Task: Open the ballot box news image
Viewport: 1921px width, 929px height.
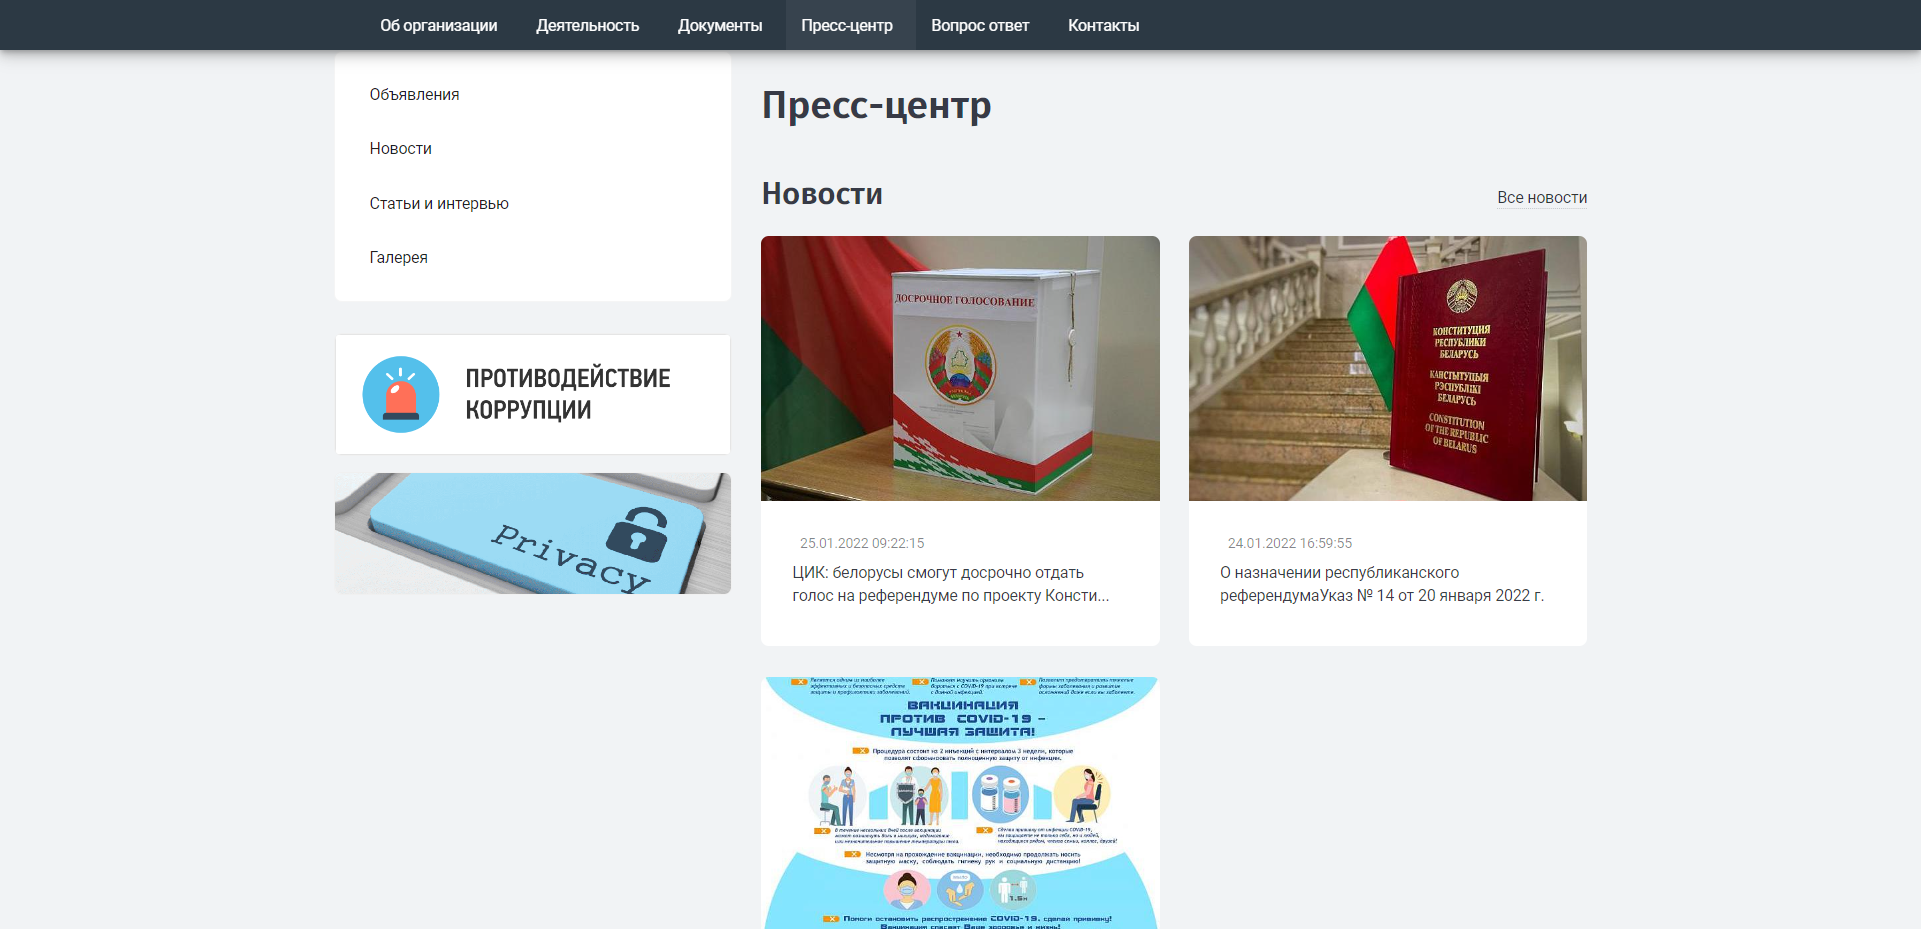Action: point(960,368)
